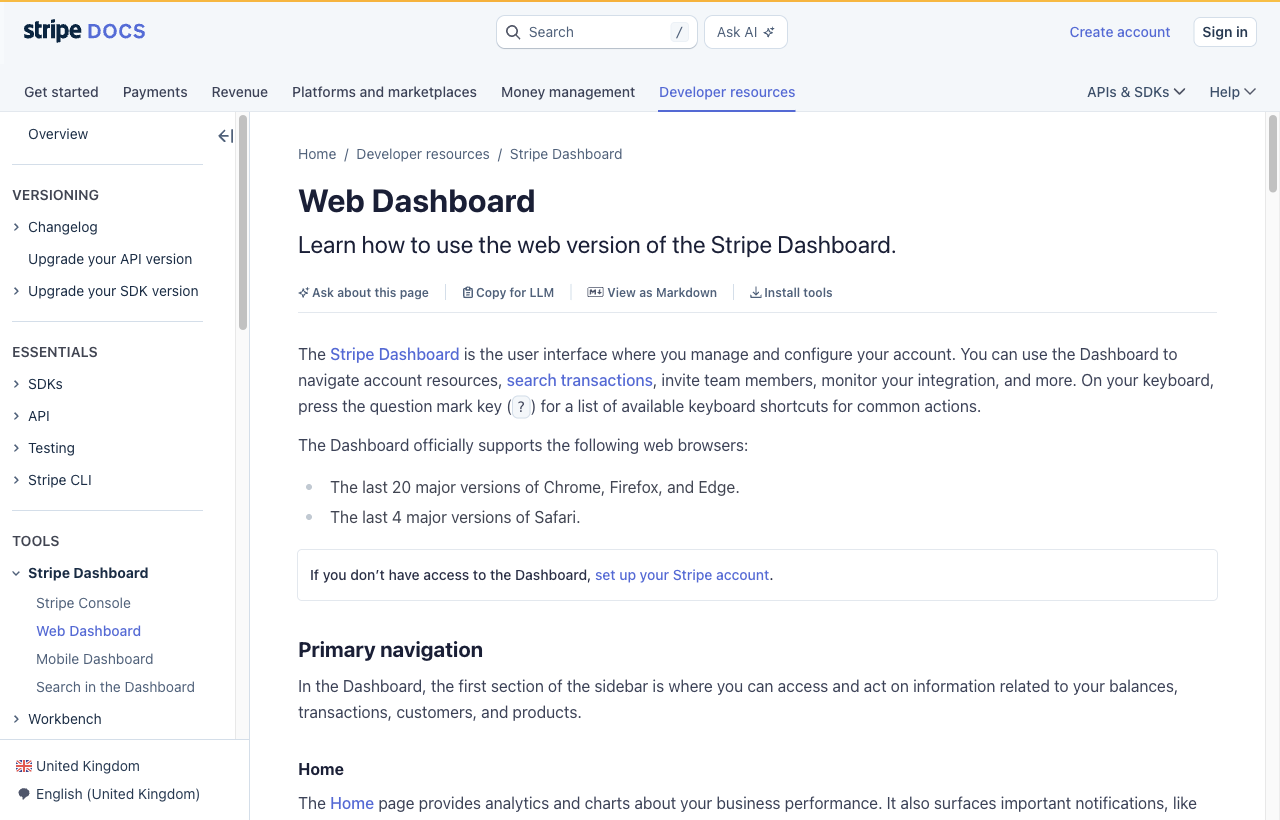Open Help dropdown menu

click(1232, 92)
